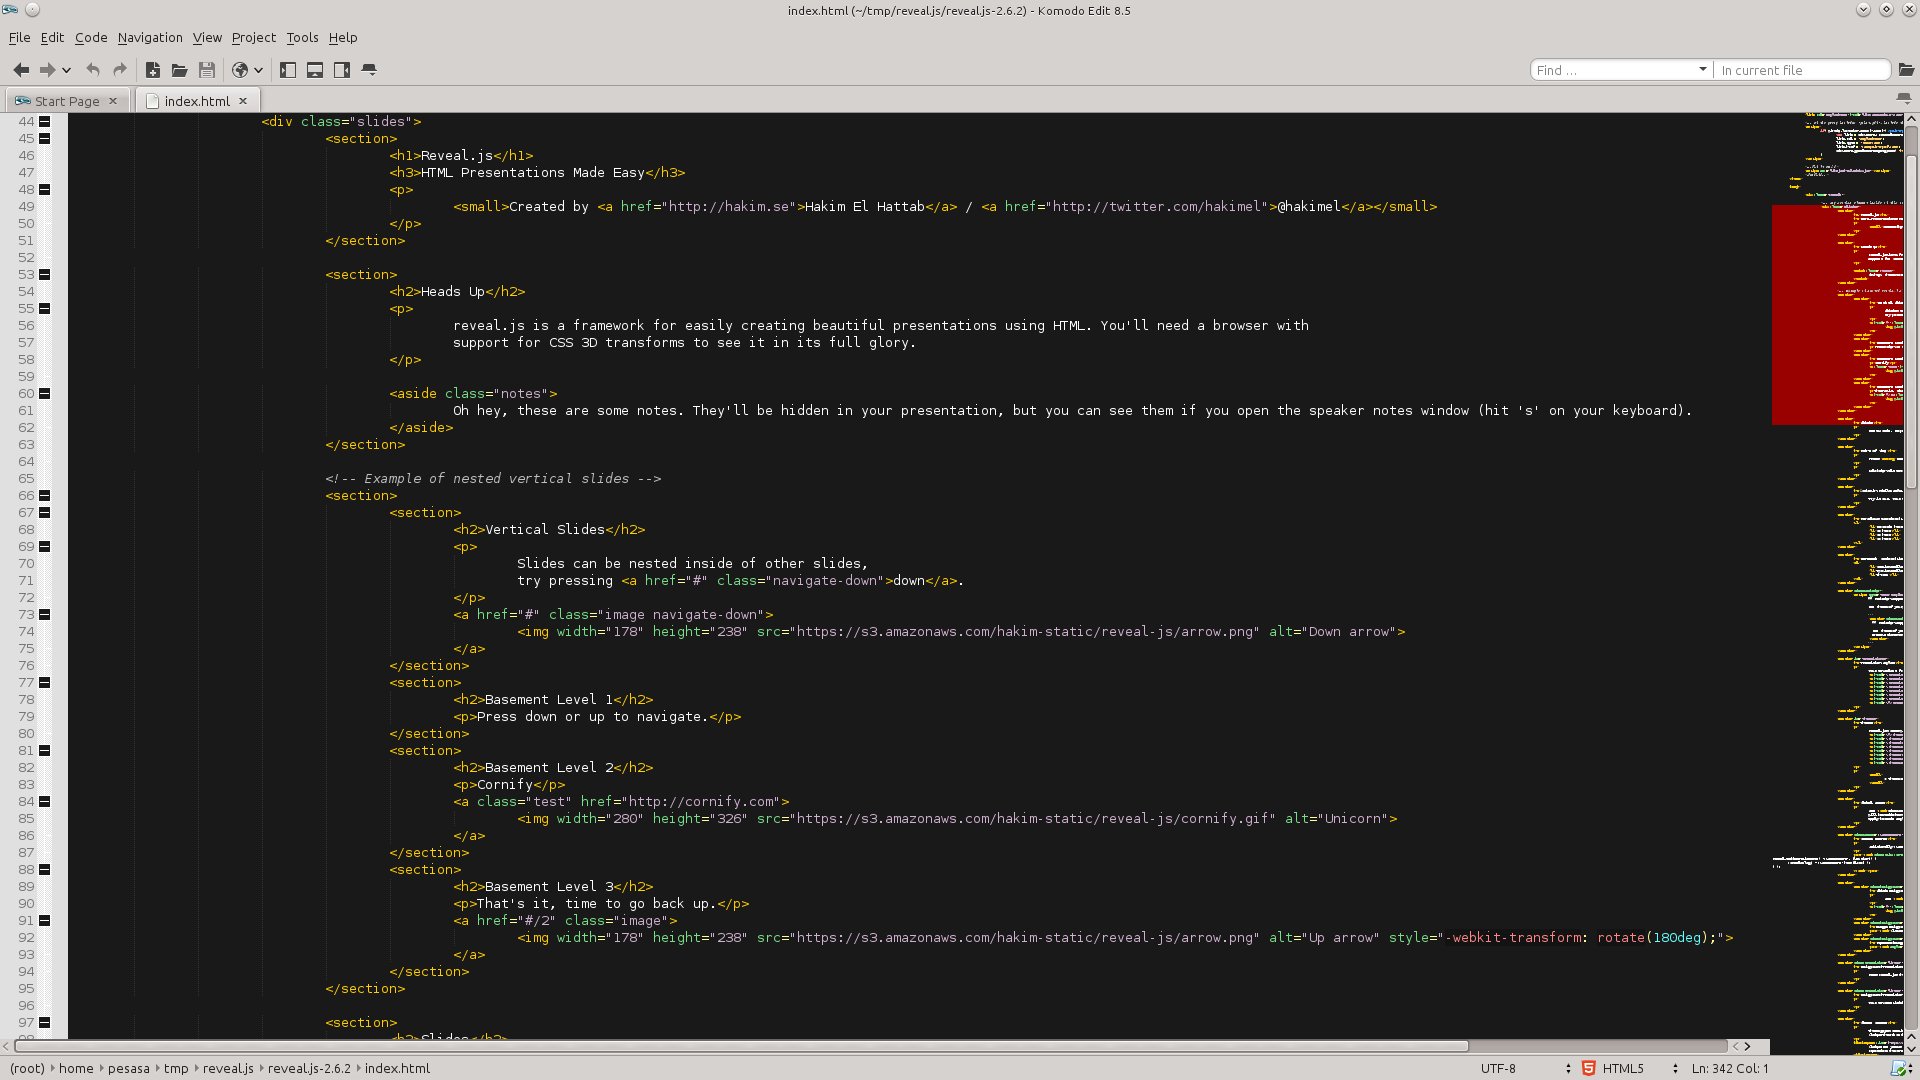Redo the last undone edit
The image size is (1920, 1080).
(x=120, y=70)
